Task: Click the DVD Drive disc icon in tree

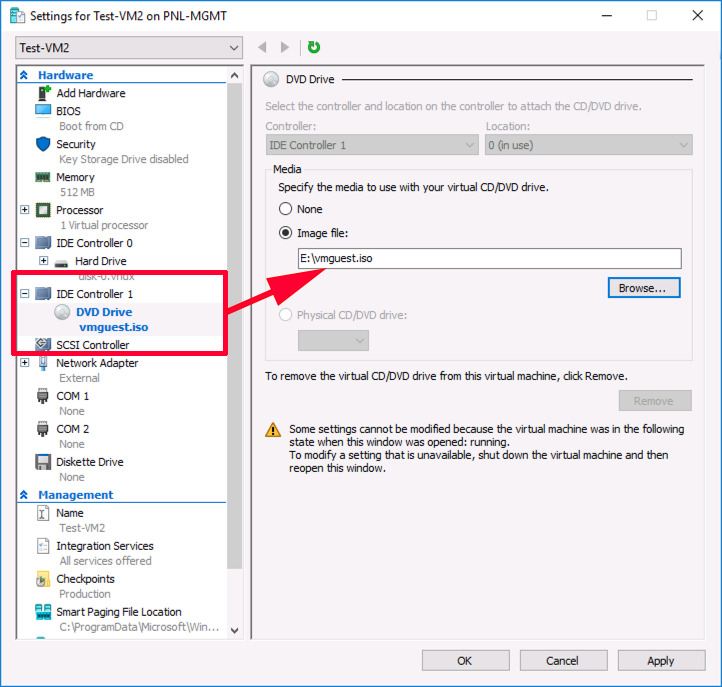Action: tap(62, 312)
